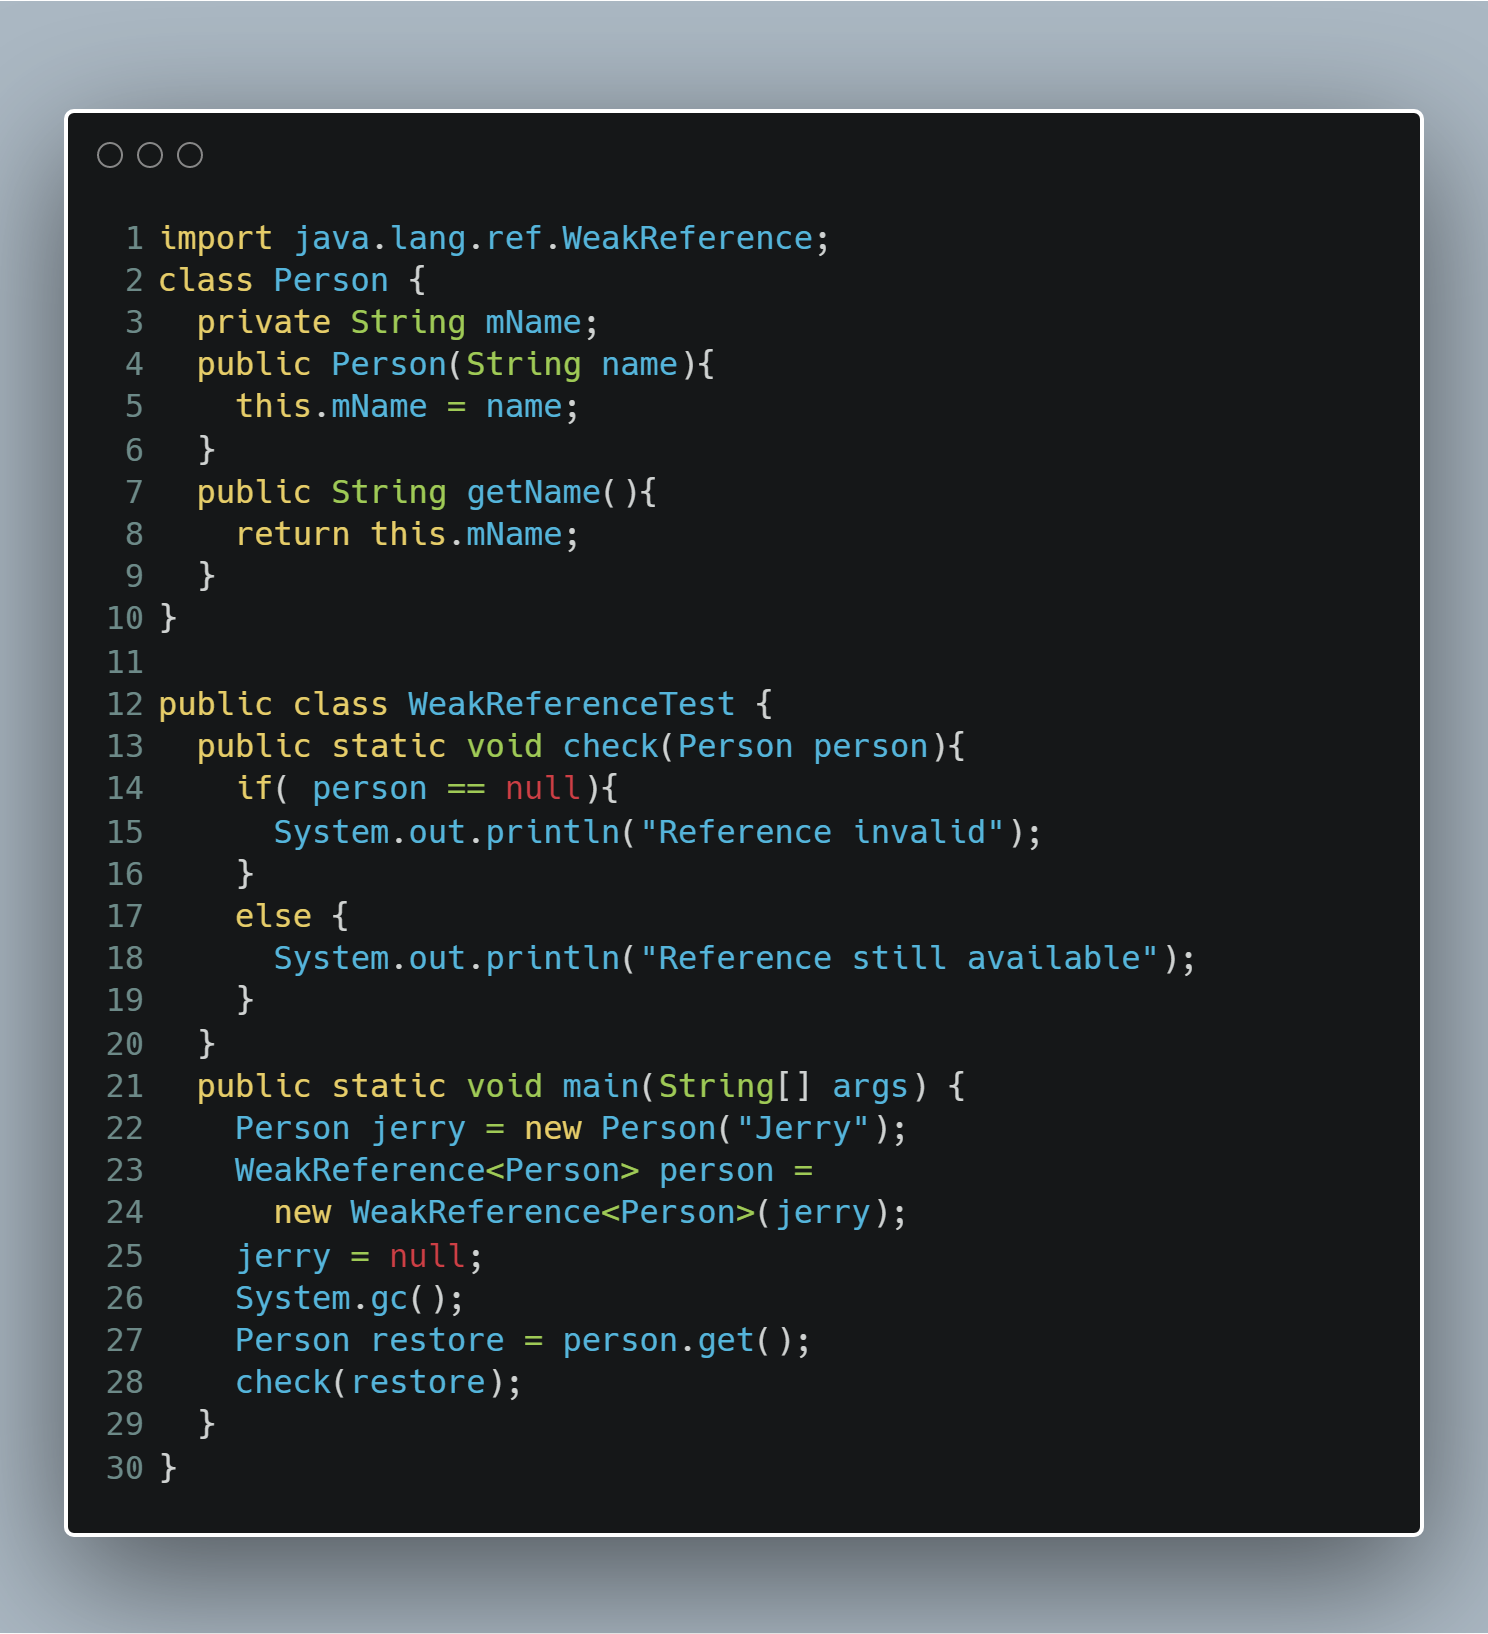Click the middle window circle button

coord(150,155)
